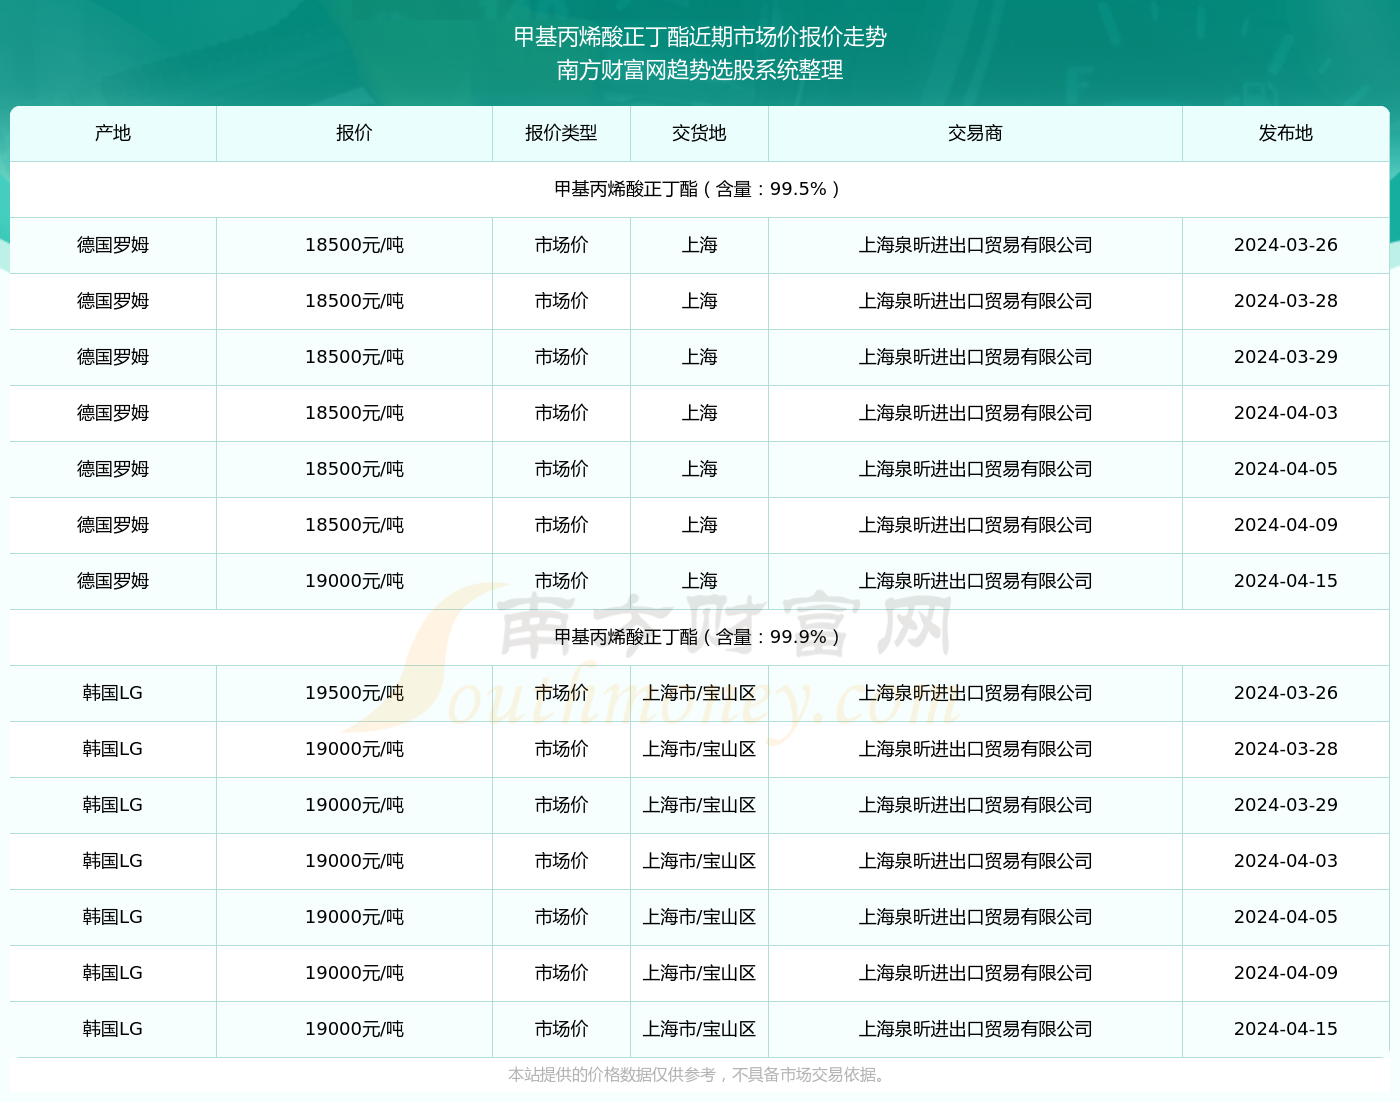1400x1102 pixels.
Task: Click 19000元/吨 in 韩国LG 2024-04-15 row
Action: coord(354,1029)
